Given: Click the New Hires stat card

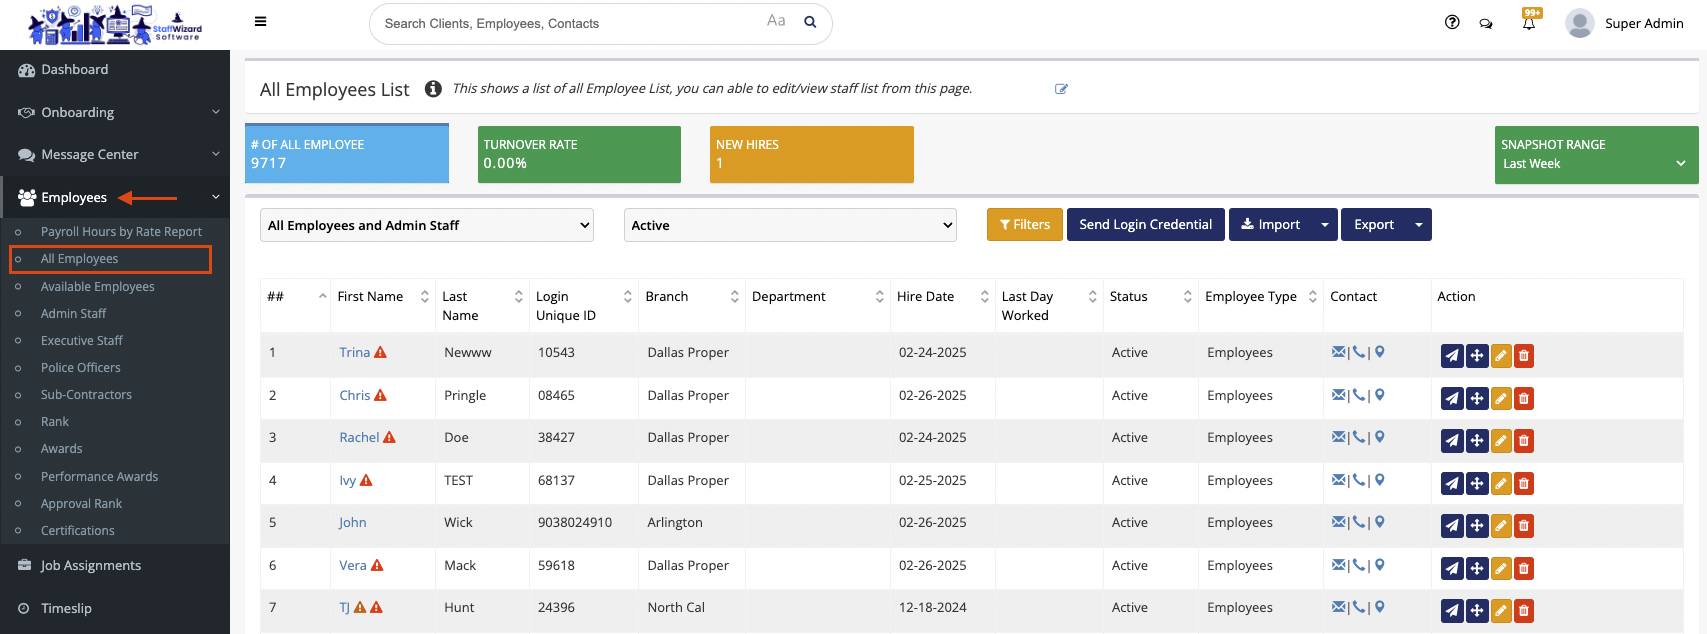Looking at the screenshot, I should point(812,155).
